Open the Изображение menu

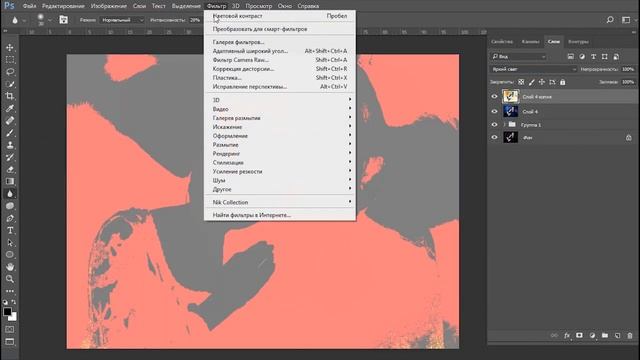(109, 6)
